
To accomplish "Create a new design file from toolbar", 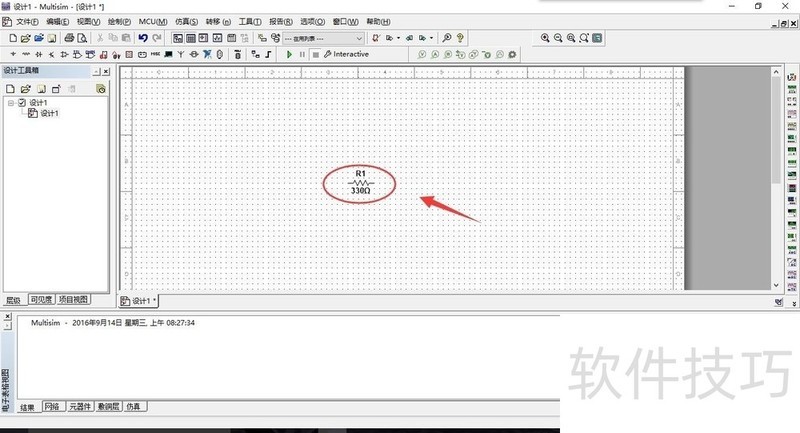I will click(x=13, y=38).
